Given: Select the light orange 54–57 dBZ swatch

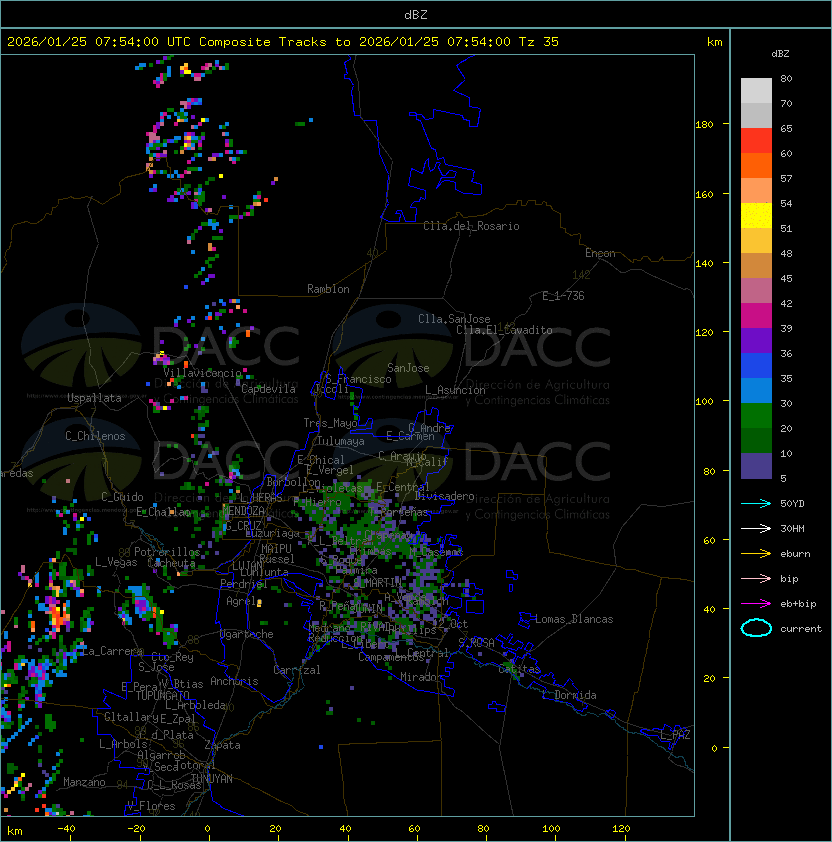Looking at the screenshot, I should (756, 191).
